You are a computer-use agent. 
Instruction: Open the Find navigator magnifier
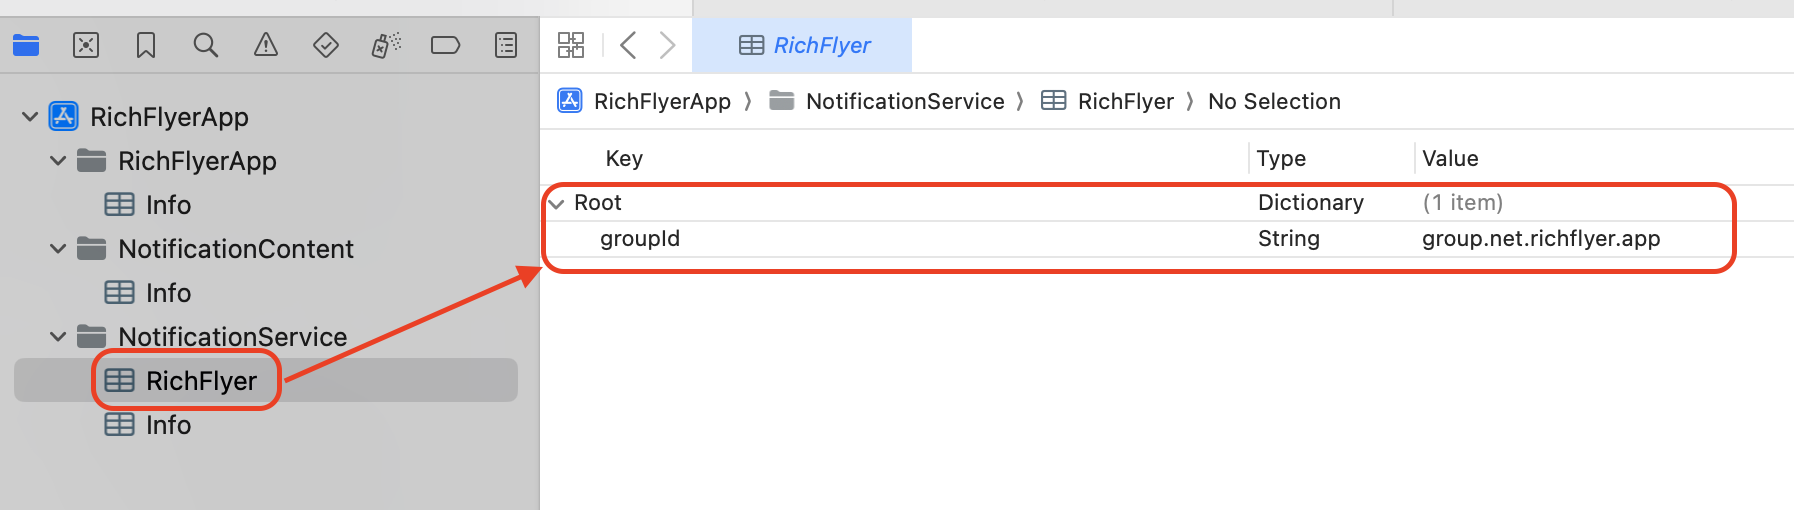206,45
